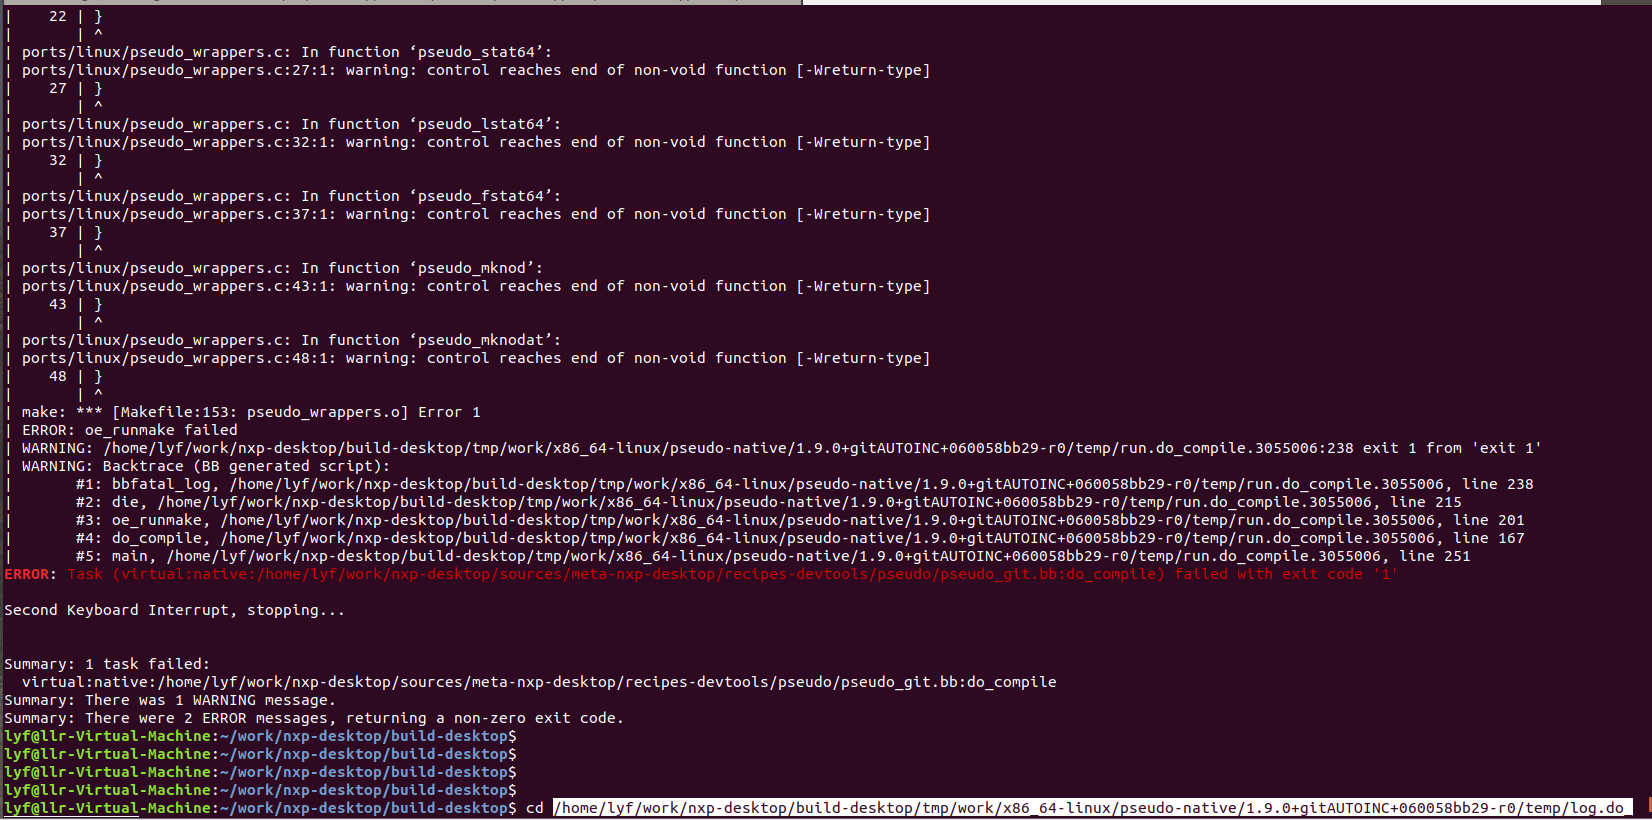Image resolution: width=1652 pixels, height=820 pixels.
Task: Click the highlighted log.do path after the cd command
Action: 1093,808
